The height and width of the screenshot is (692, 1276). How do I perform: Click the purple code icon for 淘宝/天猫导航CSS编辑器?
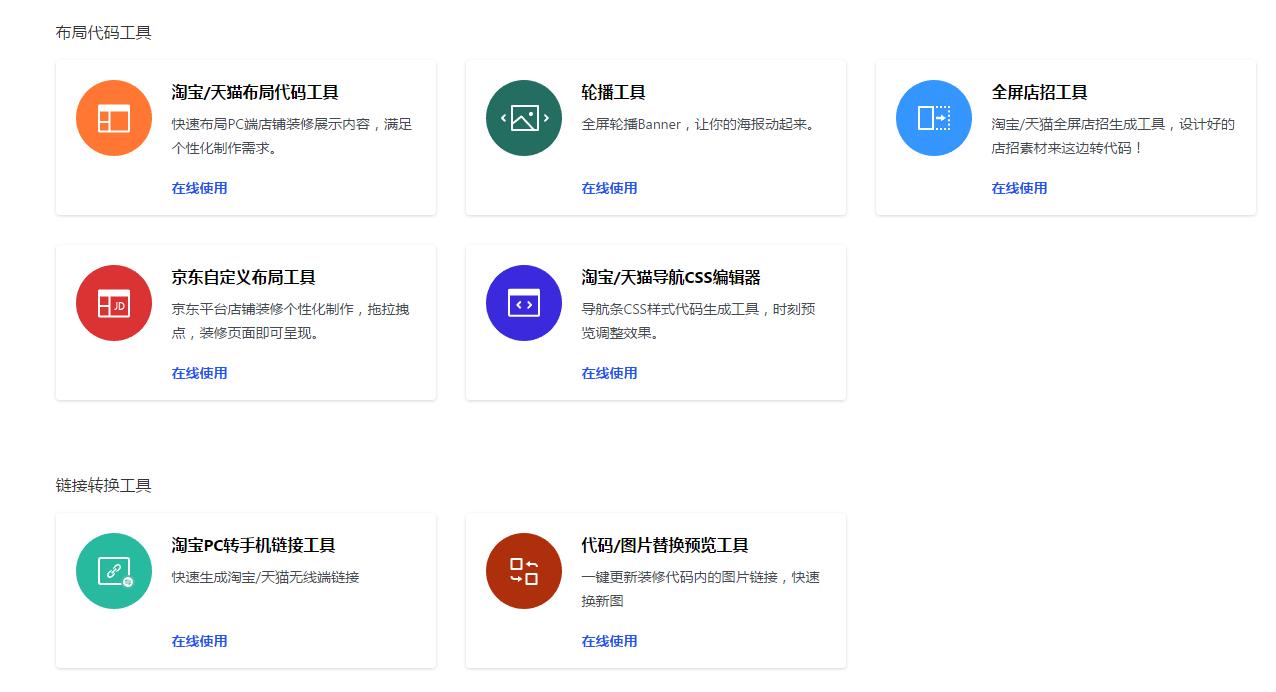(523, 303)
